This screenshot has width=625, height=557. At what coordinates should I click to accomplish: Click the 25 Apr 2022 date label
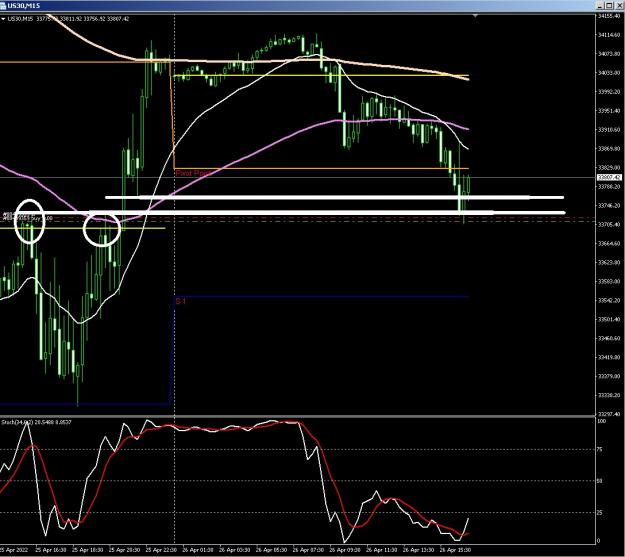(x=14, y=550)
